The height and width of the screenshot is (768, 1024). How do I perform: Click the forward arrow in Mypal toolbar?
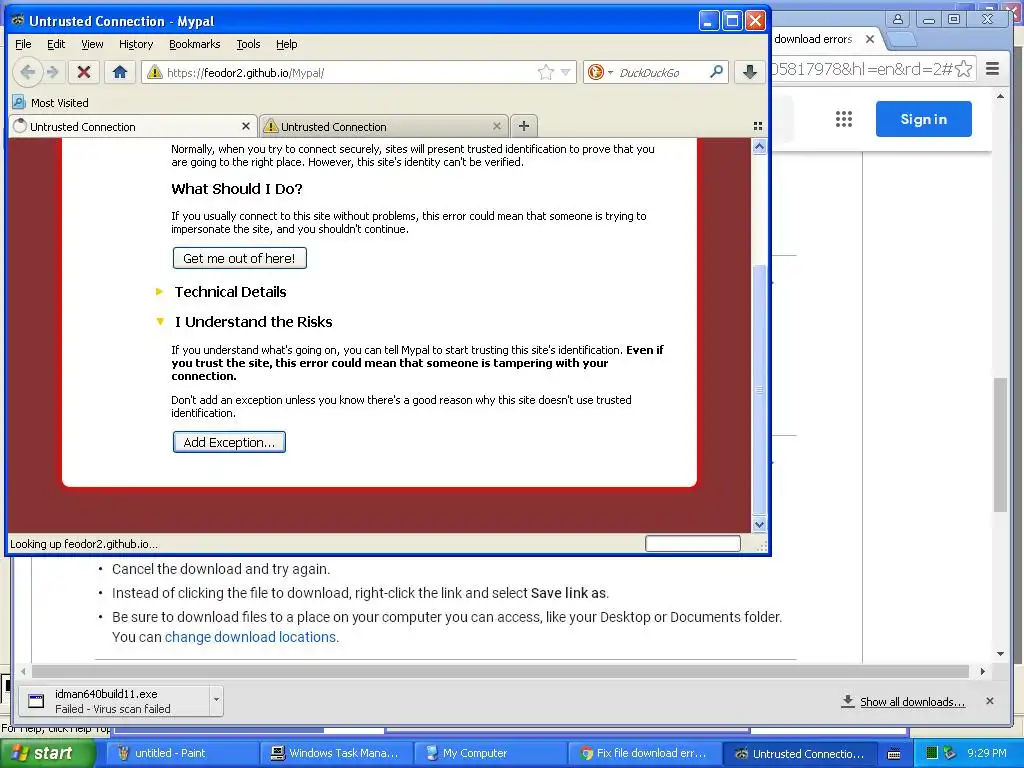(x=54, y=72)
